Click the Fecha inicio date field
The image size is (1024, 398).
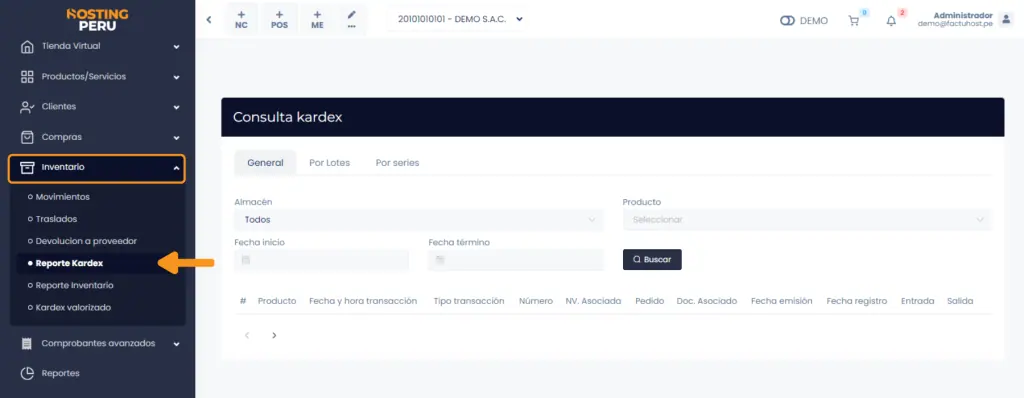(321, 260)
